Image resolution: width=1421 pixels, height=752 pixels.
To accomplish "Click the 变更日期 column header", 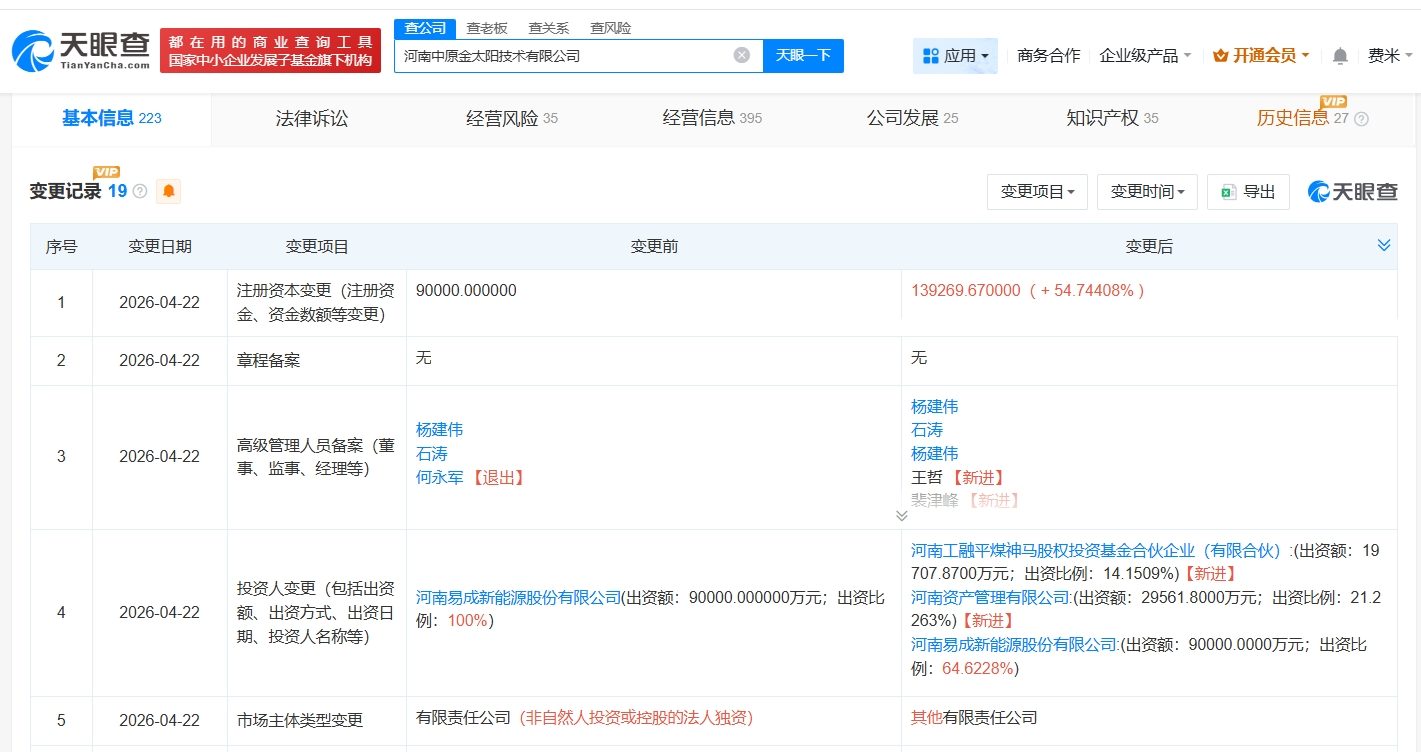I will click(x=160, y=247).
